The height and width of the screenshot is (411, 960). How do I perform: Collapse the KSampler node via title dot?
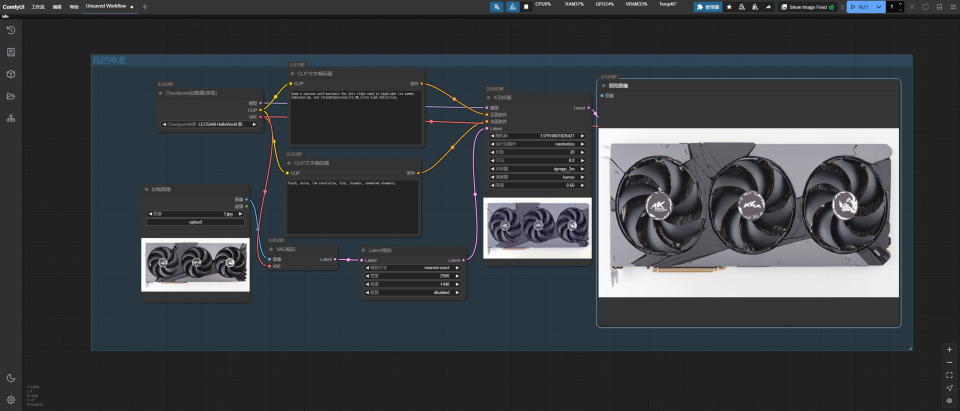point(489,97)
